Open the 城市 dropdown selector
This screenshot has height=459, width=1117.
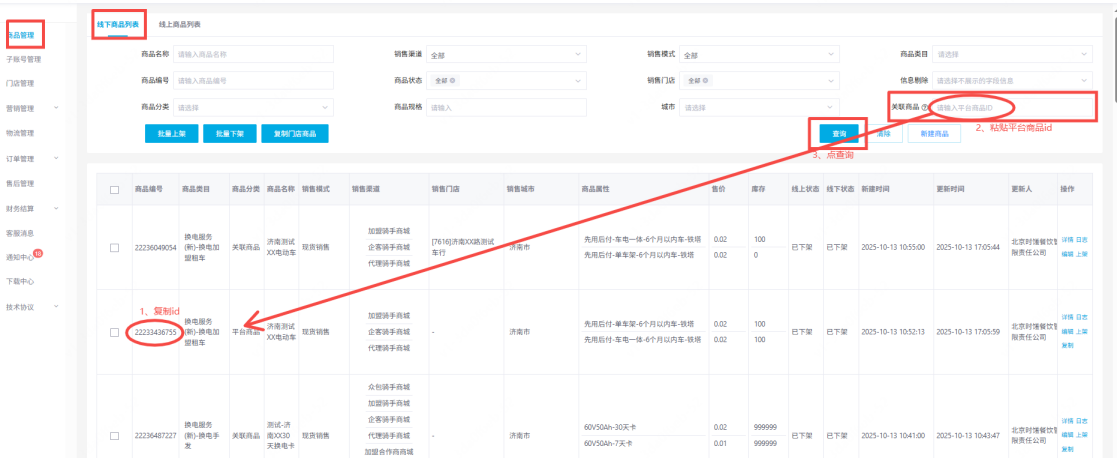click(x=760, y=107)
